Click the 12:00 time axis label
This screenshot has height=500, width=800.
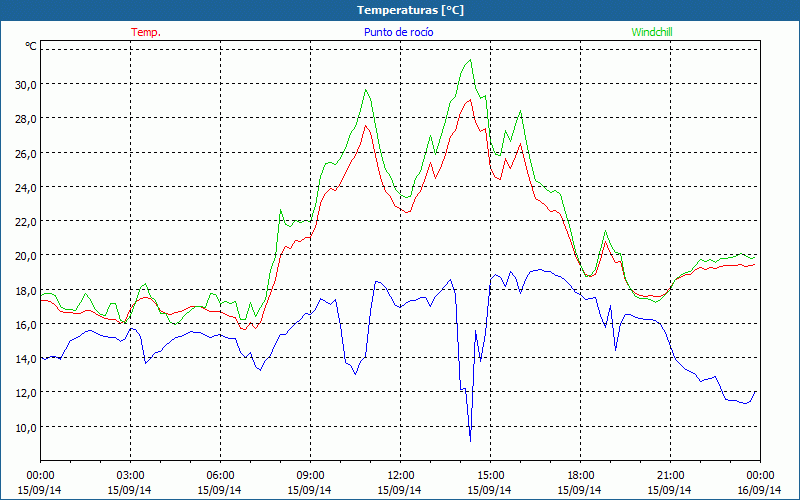(401, 476)
